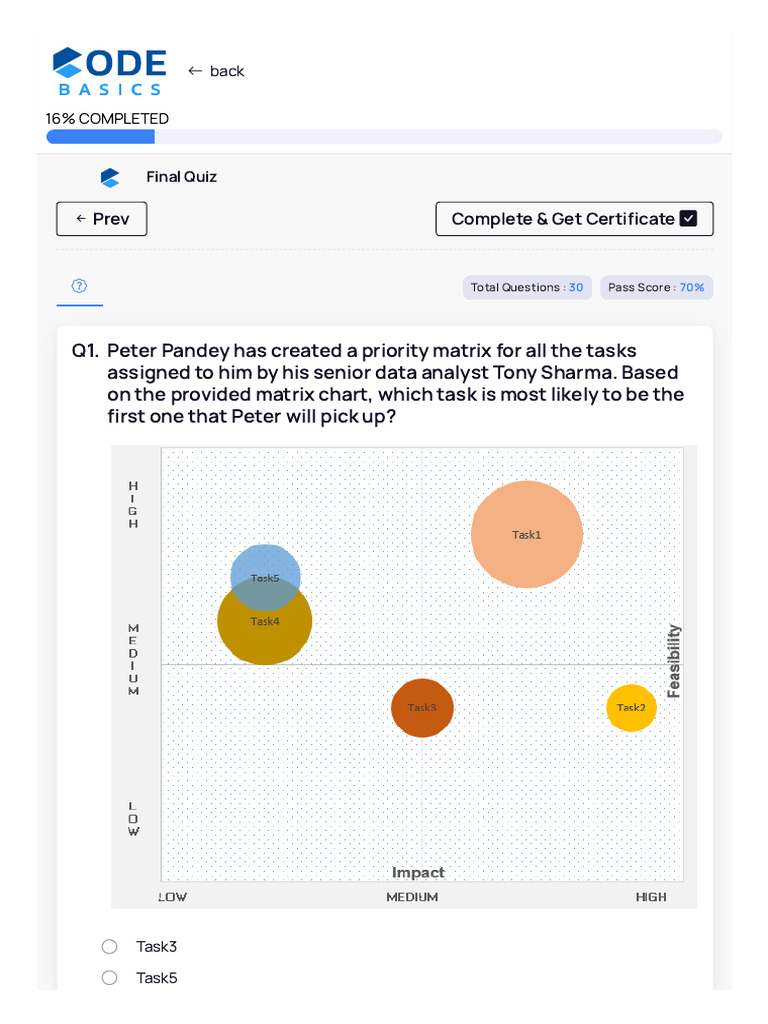Viewport: 768px width, 1024px height.
Task: Click the Task1 bubble in chart
Action: [x=526, y=535]
